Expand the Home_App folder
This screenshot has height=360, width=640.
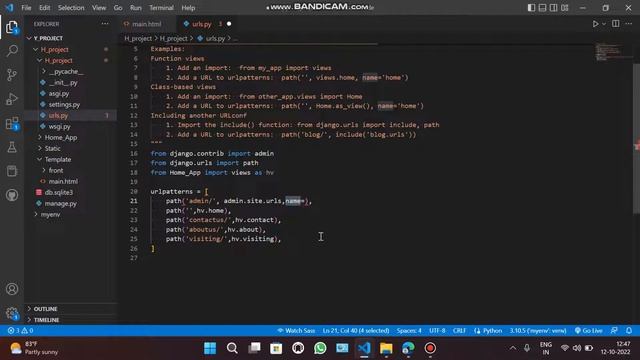[61, 138]
